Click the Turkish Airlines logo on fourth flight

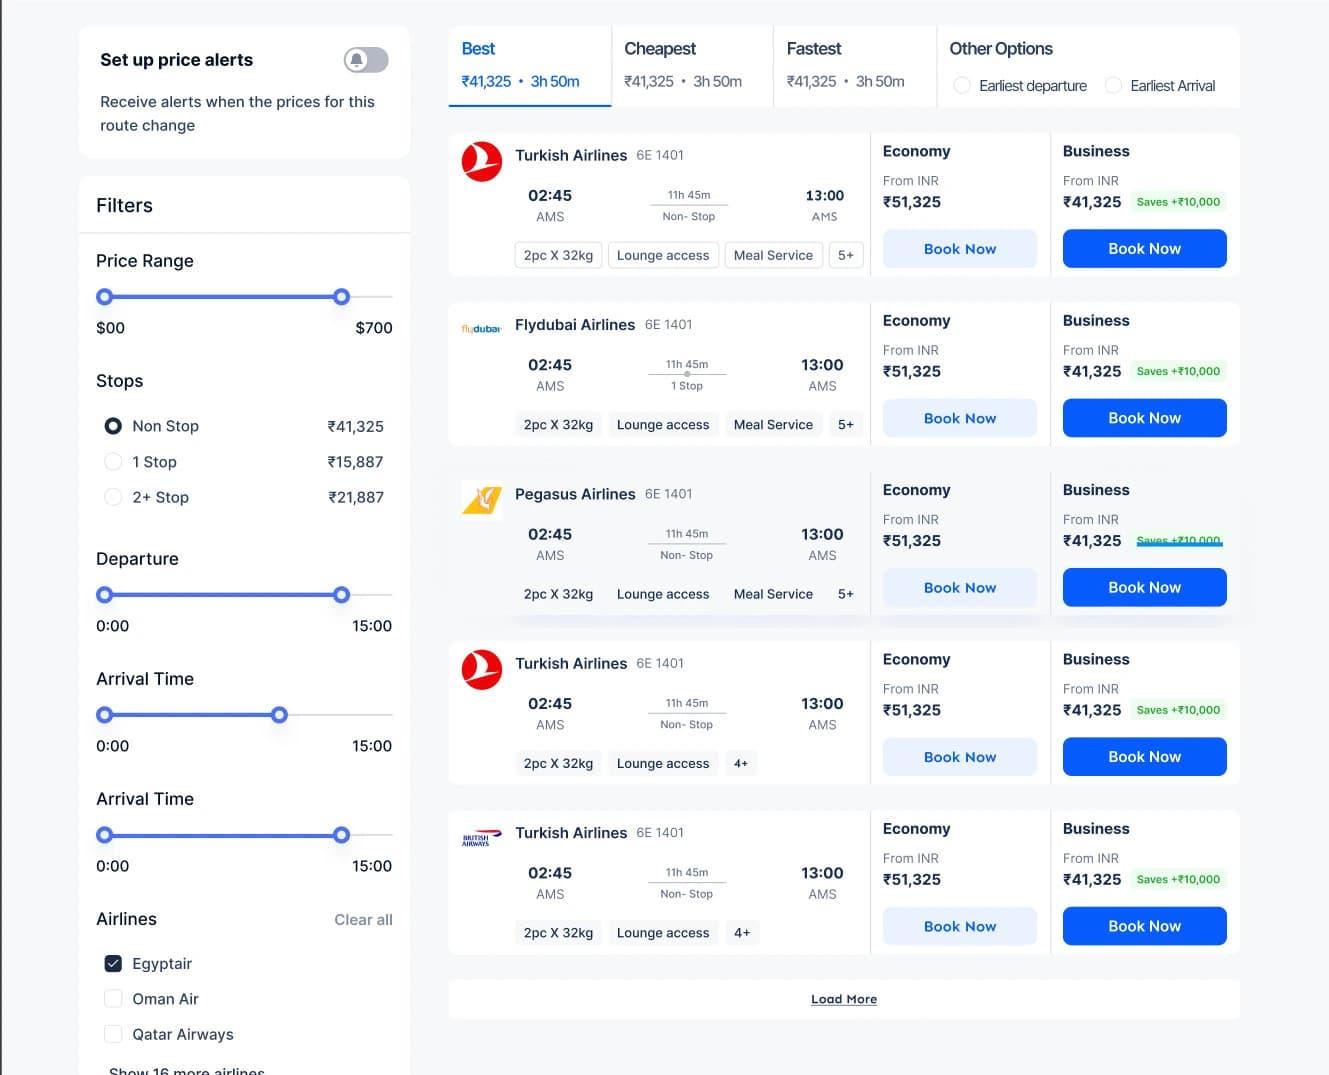482,670
